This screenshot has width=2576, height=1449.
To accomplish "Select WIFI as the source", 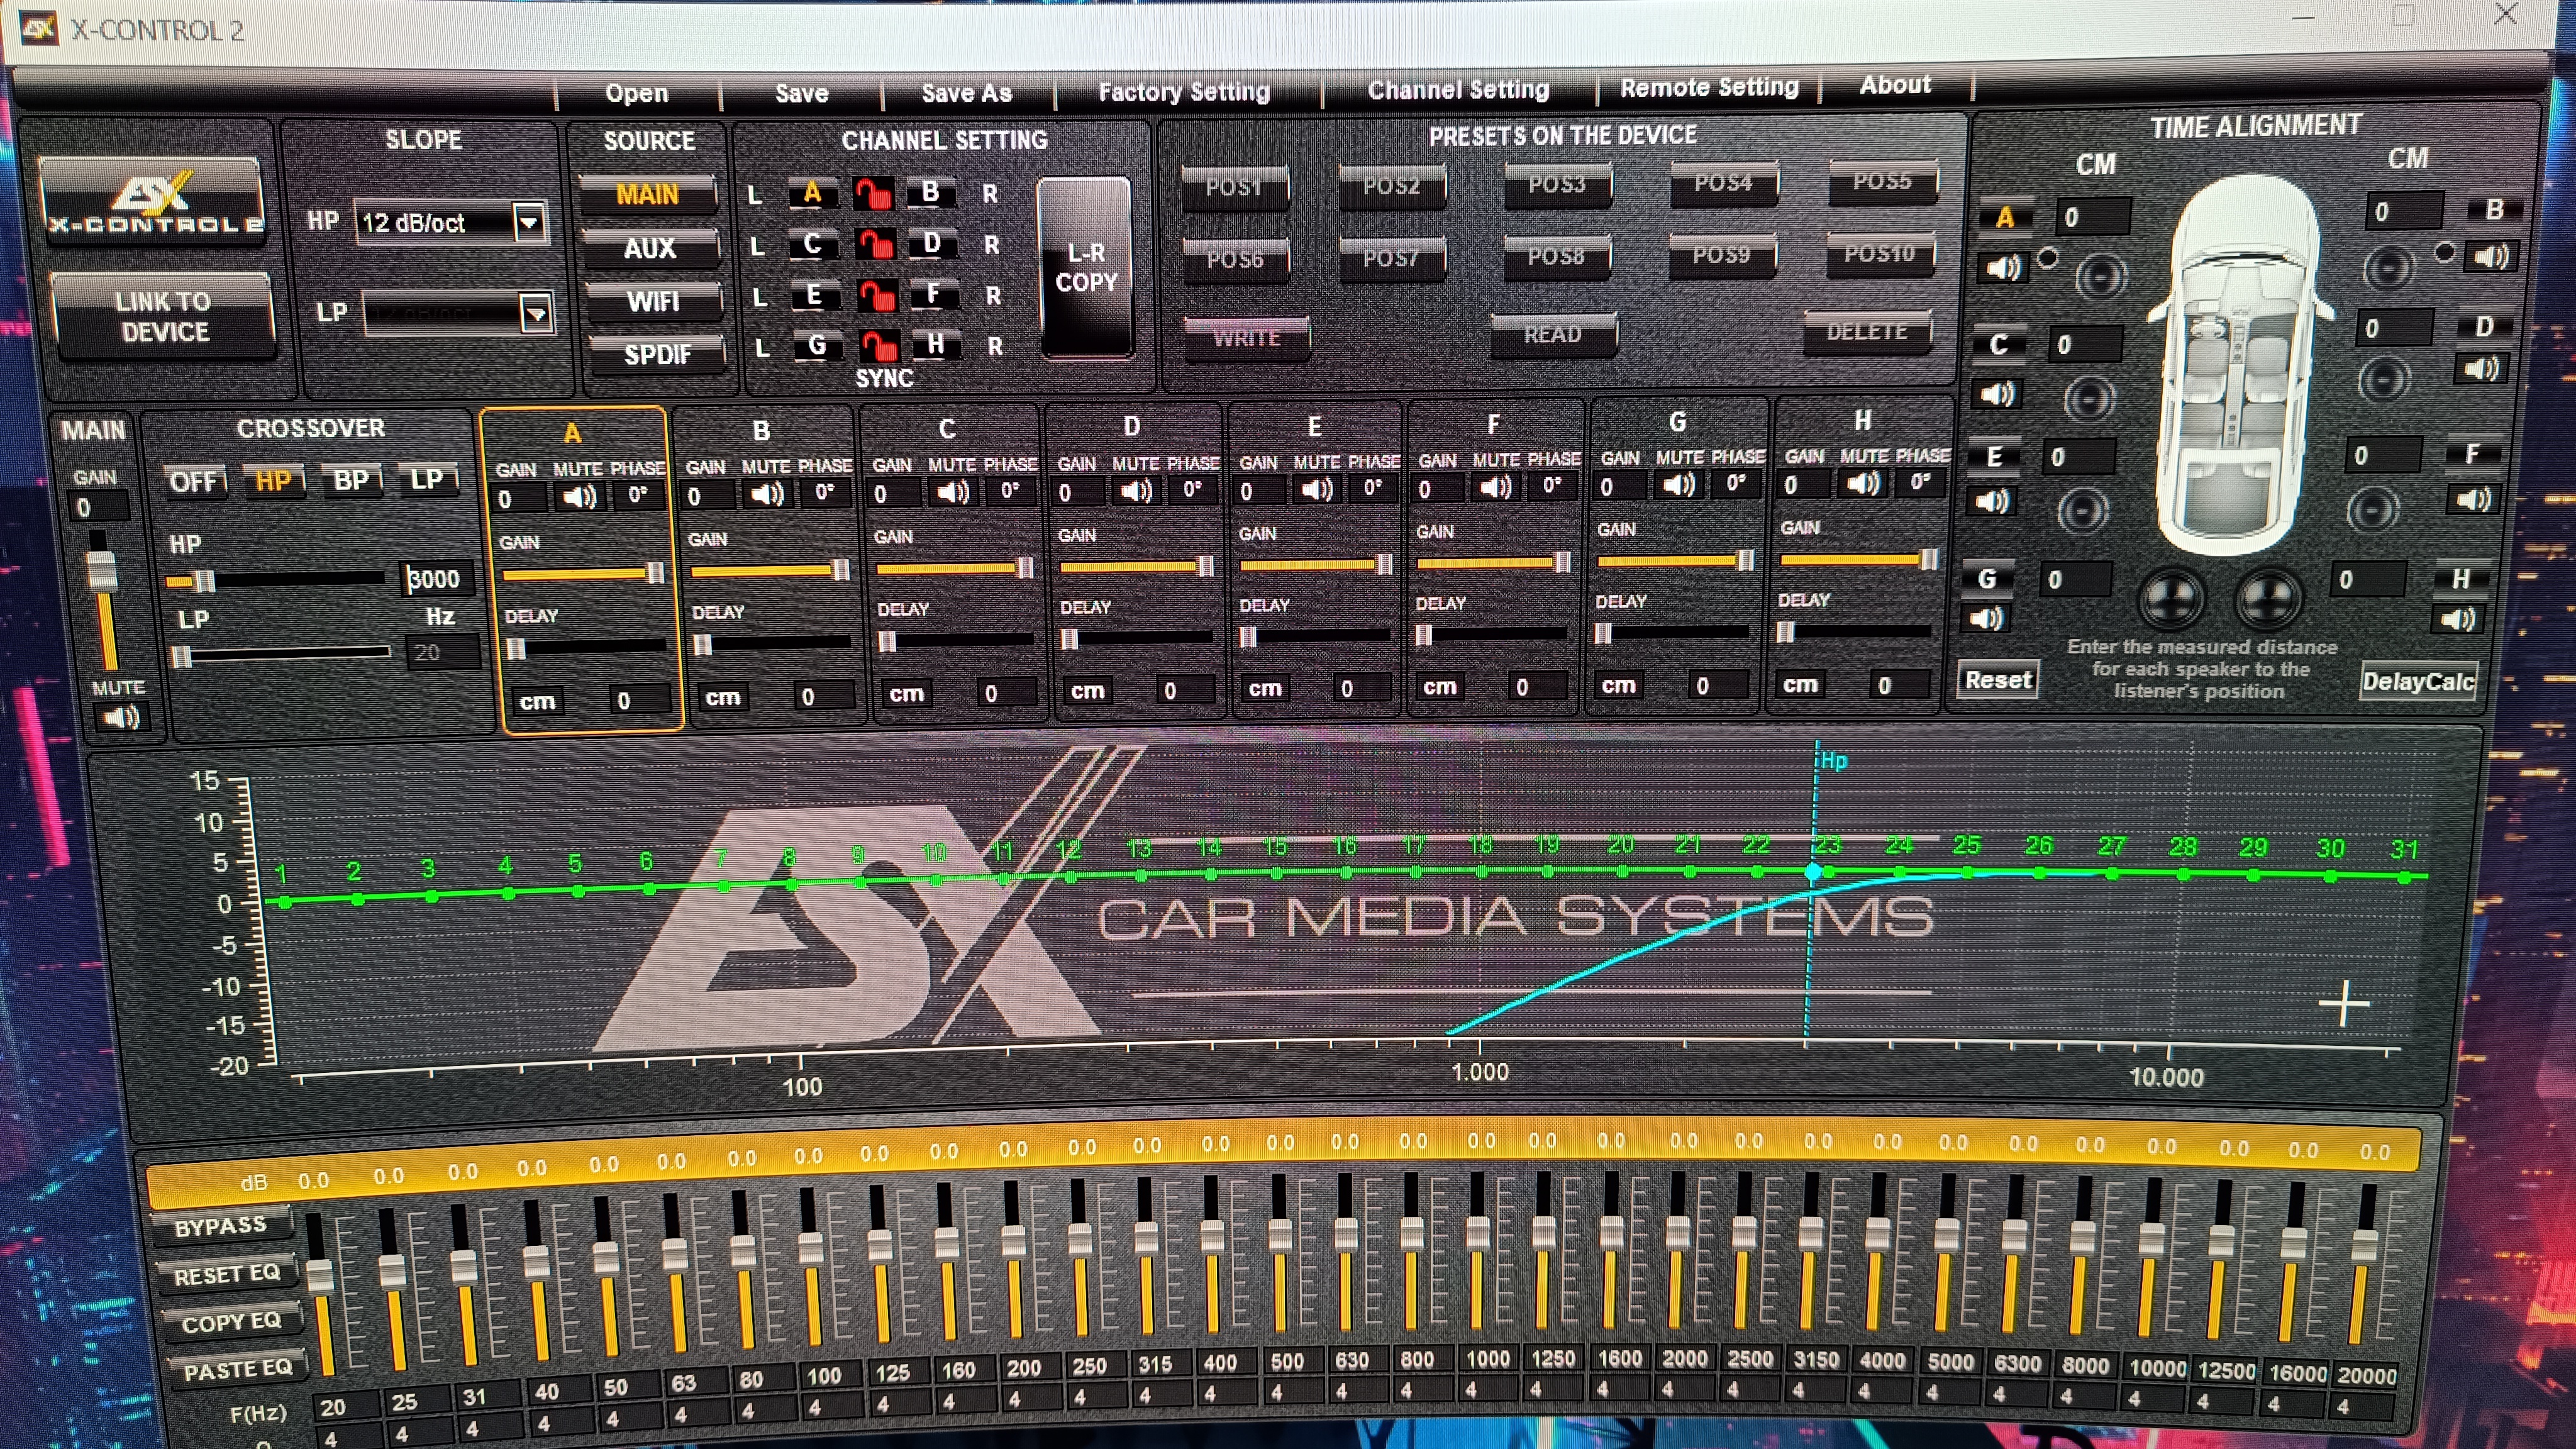I will tap(653, 301).
